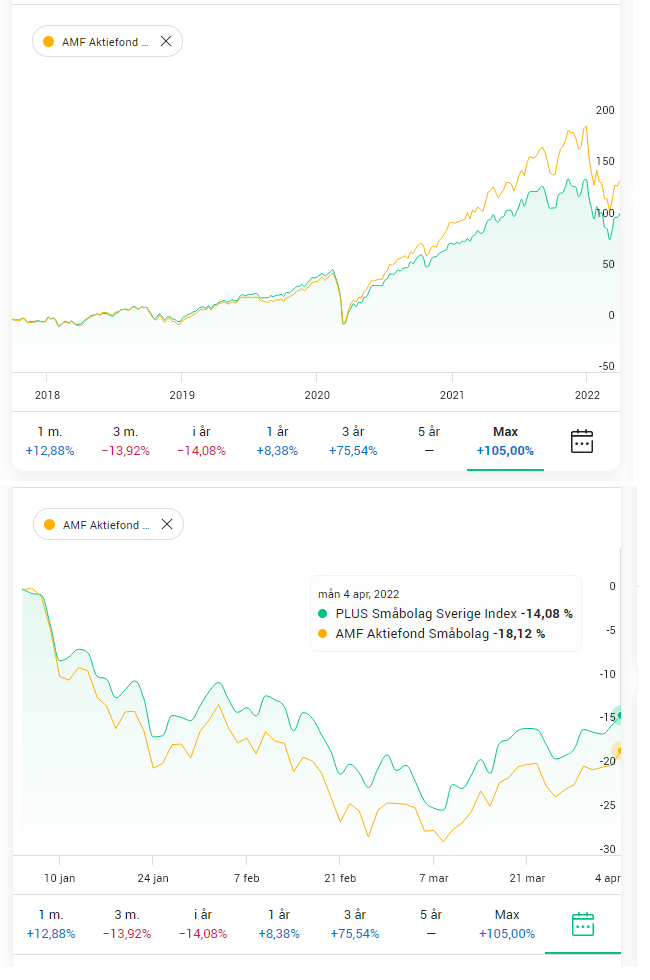Select 'i år' period in bottom chart
Viewport: 650px width, 980px height.
coord(203,924)
